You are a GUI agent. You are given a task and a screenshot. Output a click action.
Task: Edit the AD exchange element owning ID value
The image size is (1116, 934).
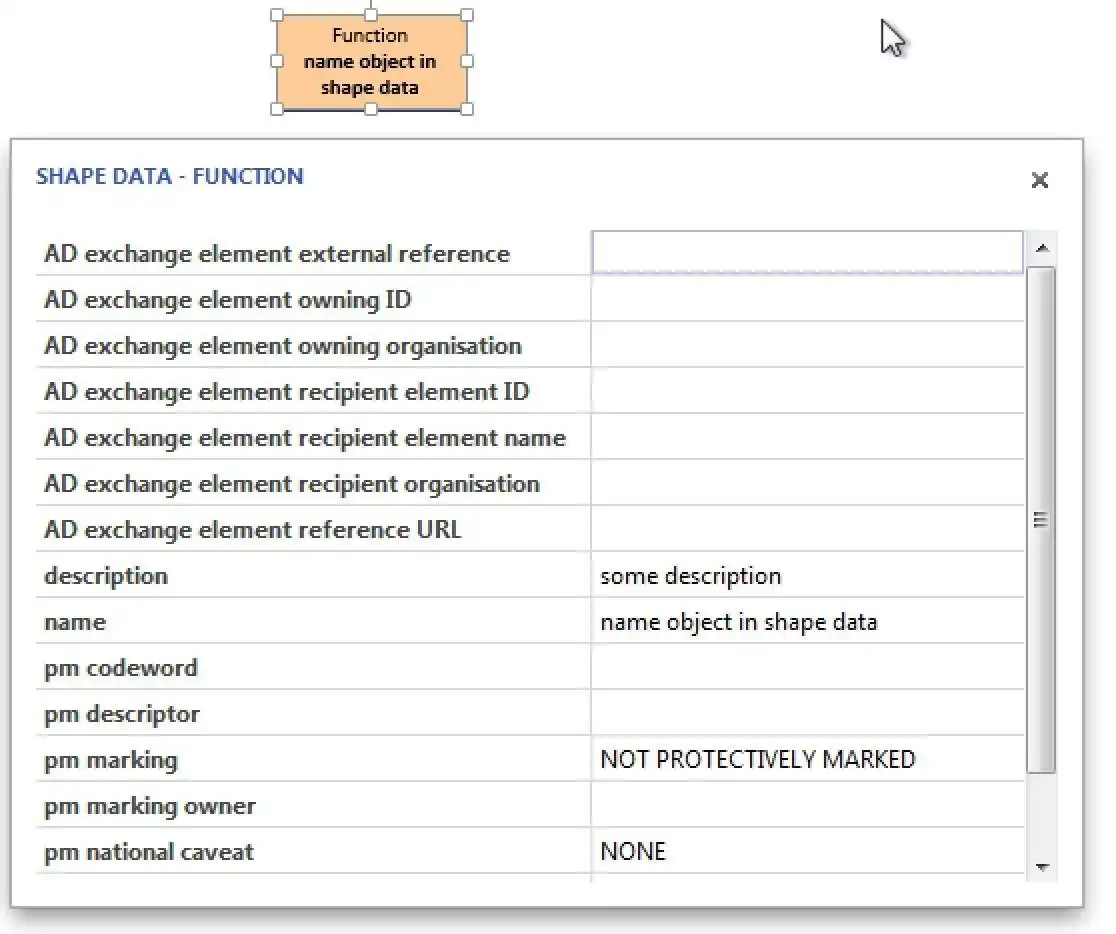pos(807,300)
